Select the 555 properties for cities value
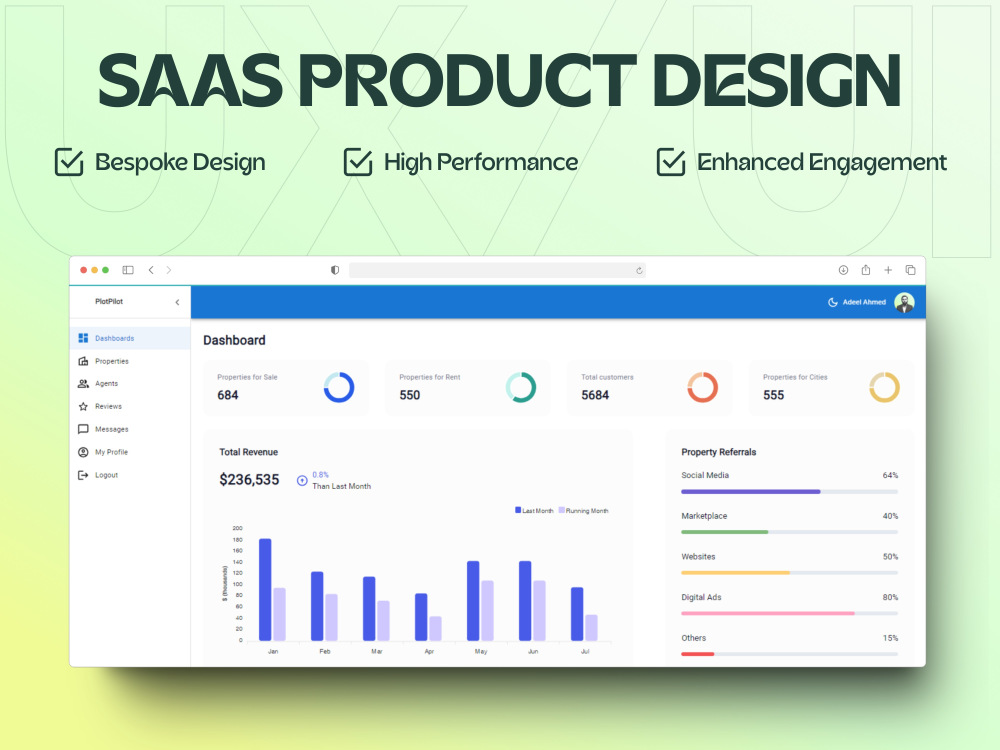This screenshot has height=750, width=1000. 774,395
